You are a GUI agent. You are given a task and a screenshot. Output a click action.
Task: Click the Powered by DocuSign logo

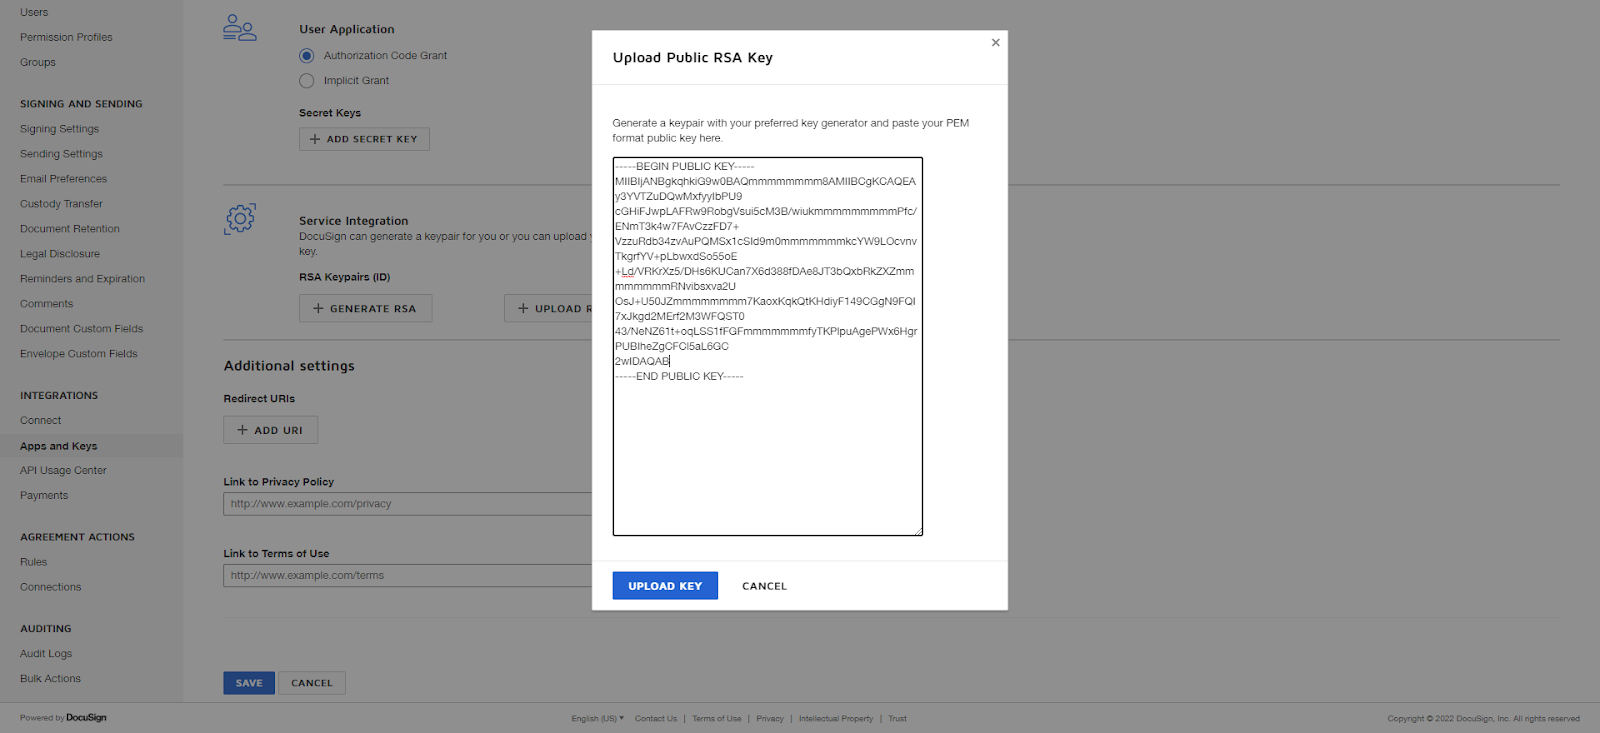pyautogui.click(x=63, y=718)
